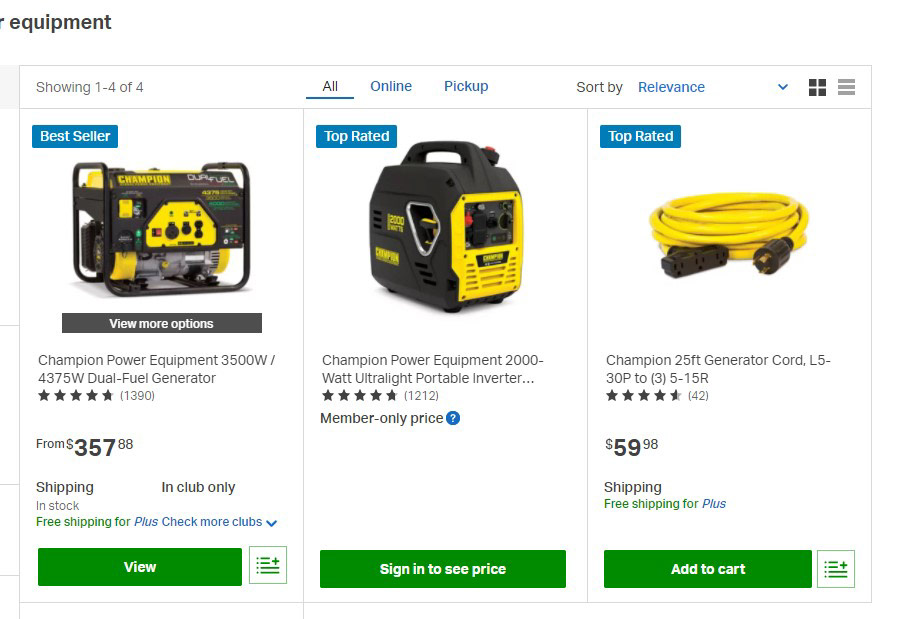Open the Sort by Relevance dropdown
907x619 pixels.
(713, 87)
